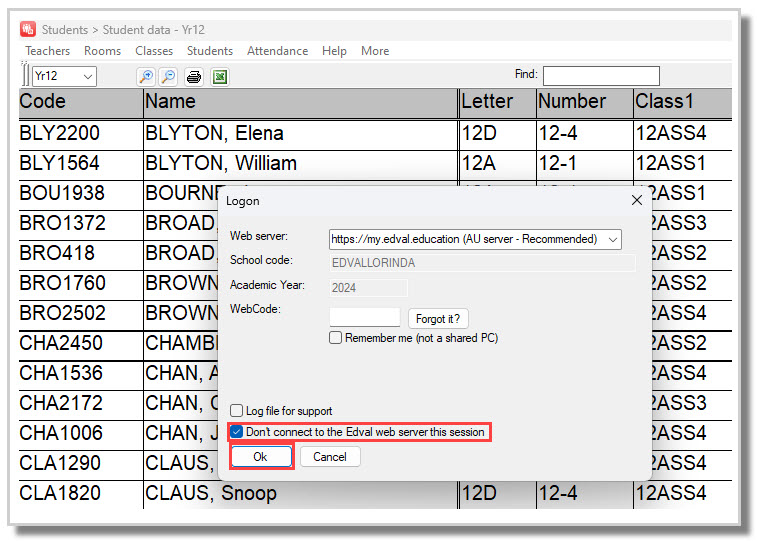Click Class1 12ASS4 in CLA1820 row
The image size is (757, 542).
(x=683, y=494)
